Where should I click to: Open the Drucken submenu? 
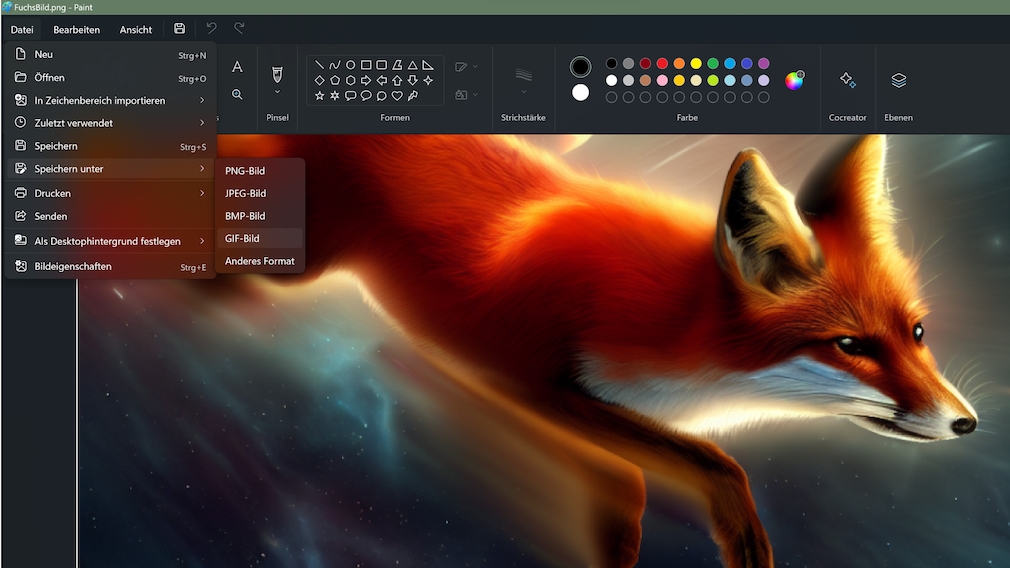click(x=110, y=193)
